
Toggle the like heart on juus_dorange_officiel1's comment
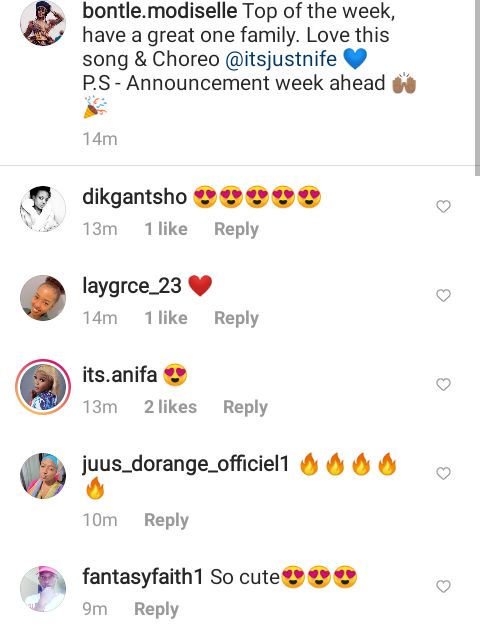click(x=443, y=473)
